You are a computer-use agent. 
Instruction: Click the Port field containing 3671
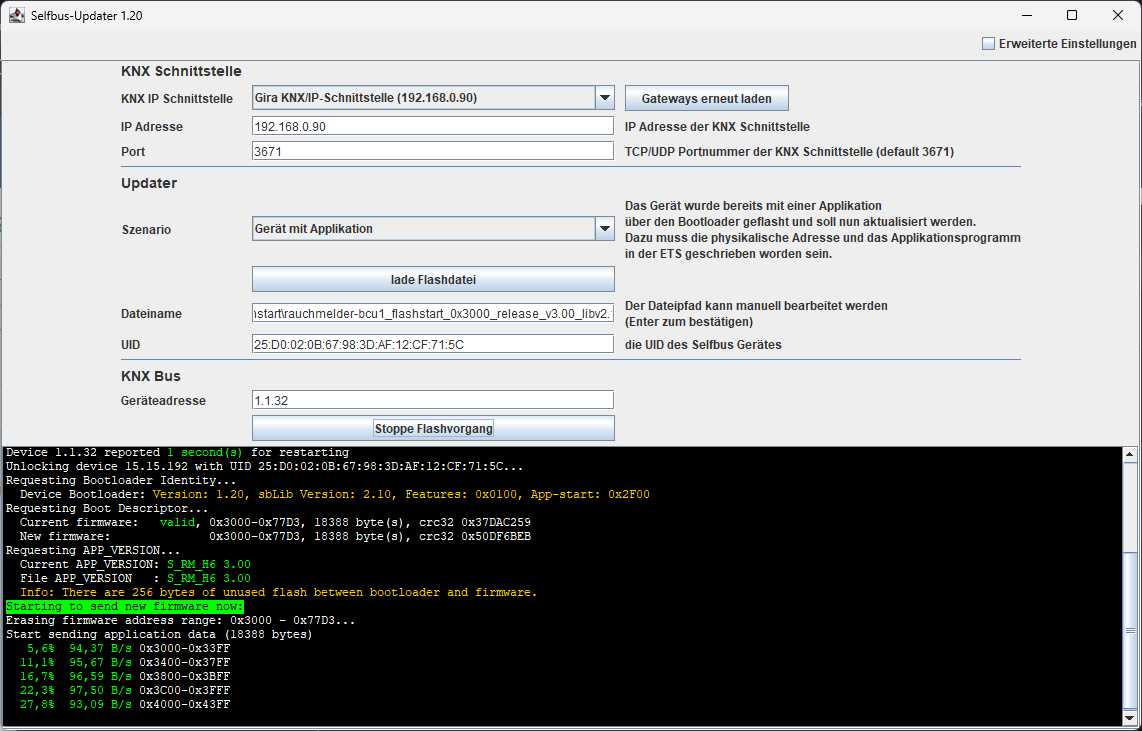pos(432,150)
